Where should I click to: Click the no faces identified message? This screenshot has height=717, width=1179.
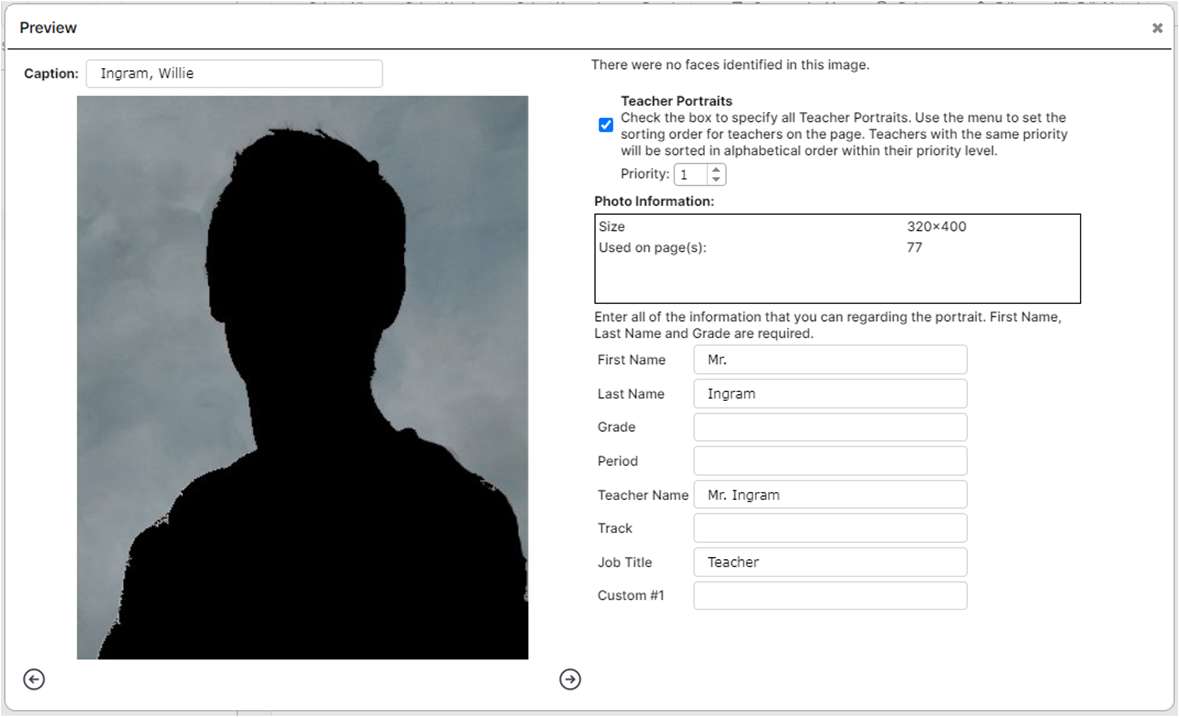730,65
